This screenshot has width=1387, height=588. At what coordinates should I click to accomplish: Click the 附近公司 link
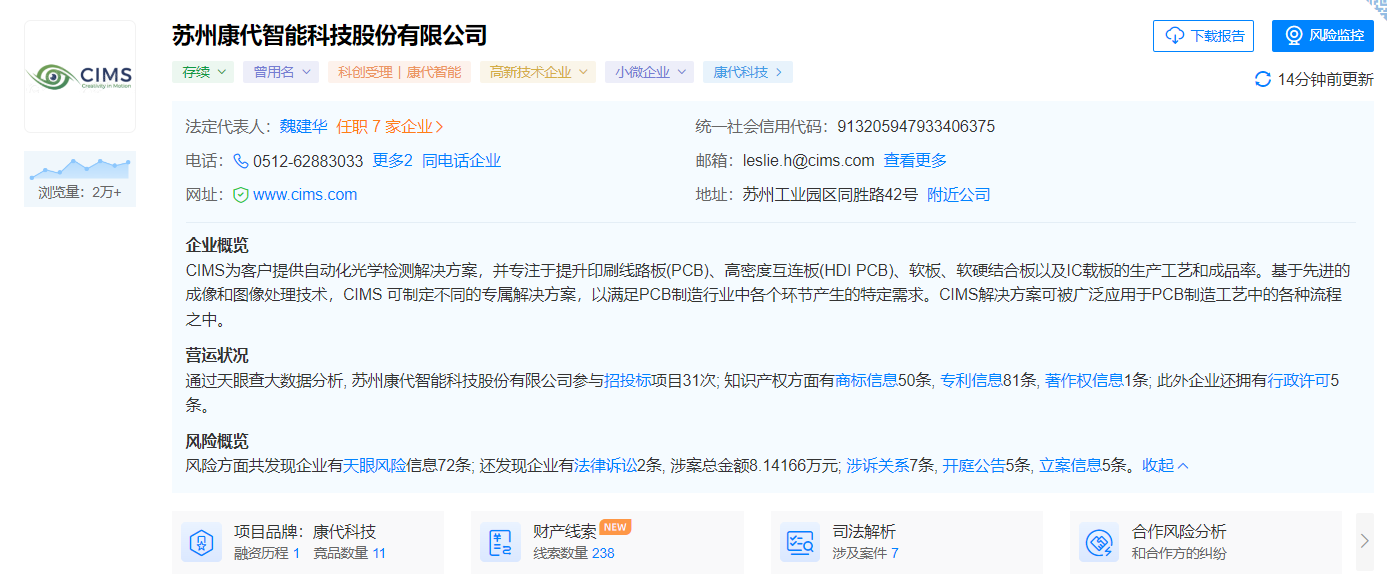click(958, 195)
